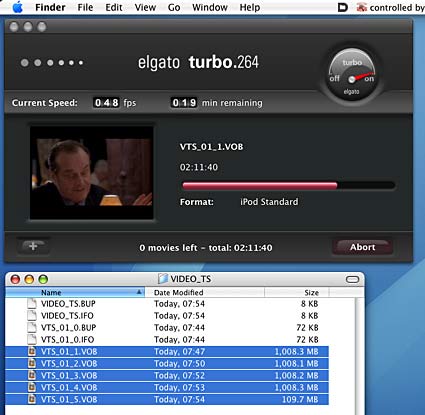
Task: Abort the current encoding job
Action: (362, 247)
